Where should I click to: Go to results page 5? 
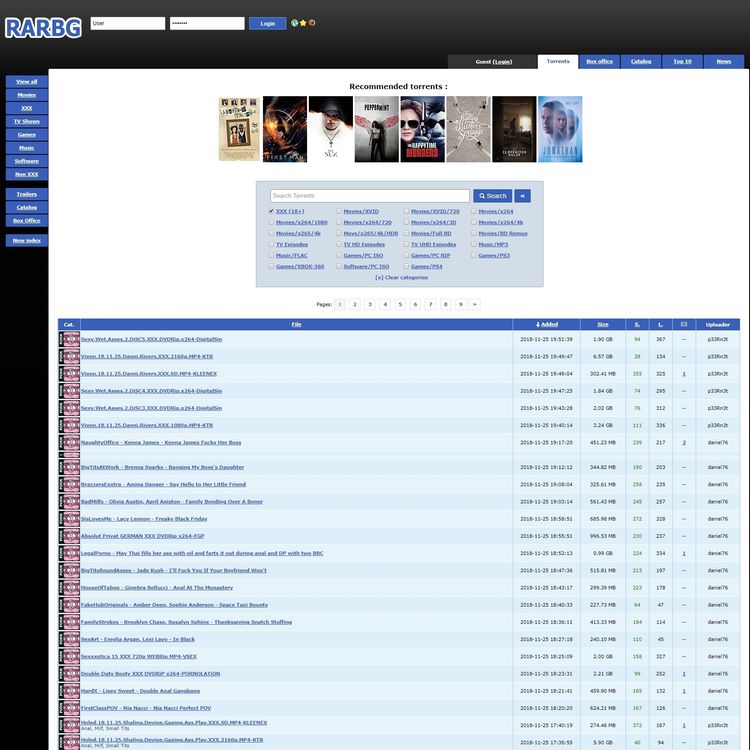400,304
